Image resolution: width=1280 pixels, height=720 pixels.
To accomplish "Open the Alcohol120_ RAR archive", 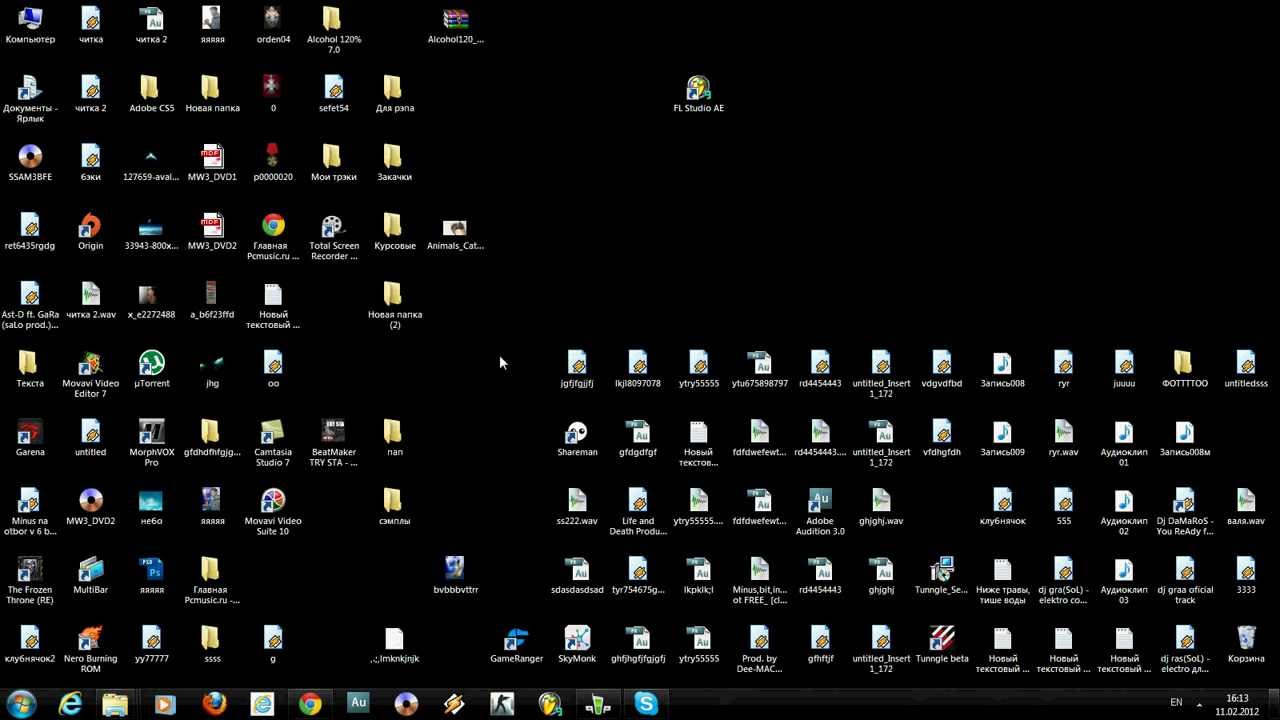I will click(455, 26).
